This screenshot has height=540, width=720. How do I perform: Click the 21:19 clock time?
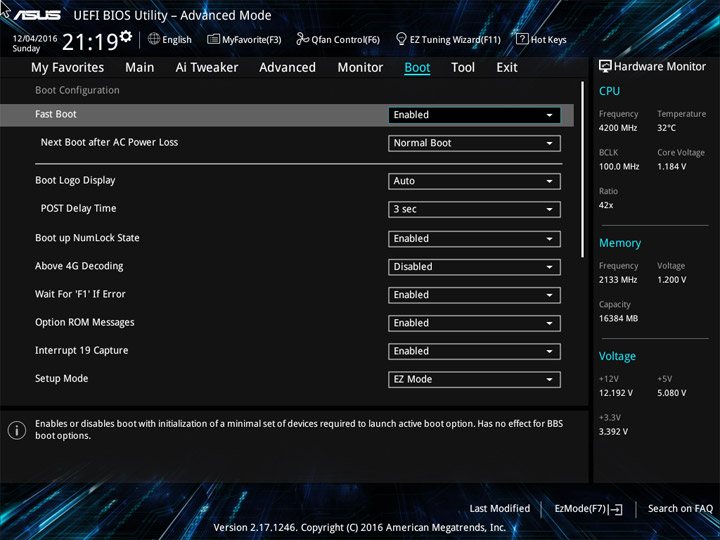(x=90, y=42)
